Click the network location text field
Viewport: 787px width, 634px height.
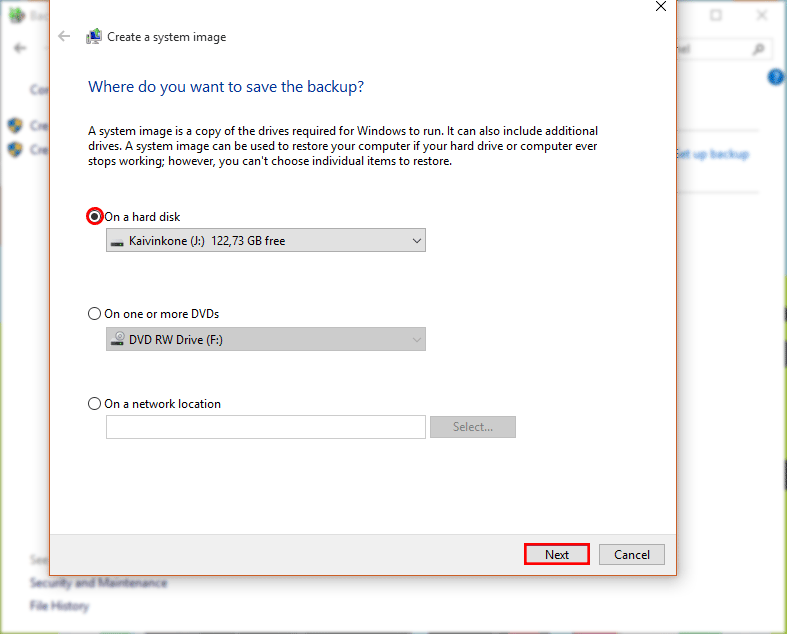[265, 427]
